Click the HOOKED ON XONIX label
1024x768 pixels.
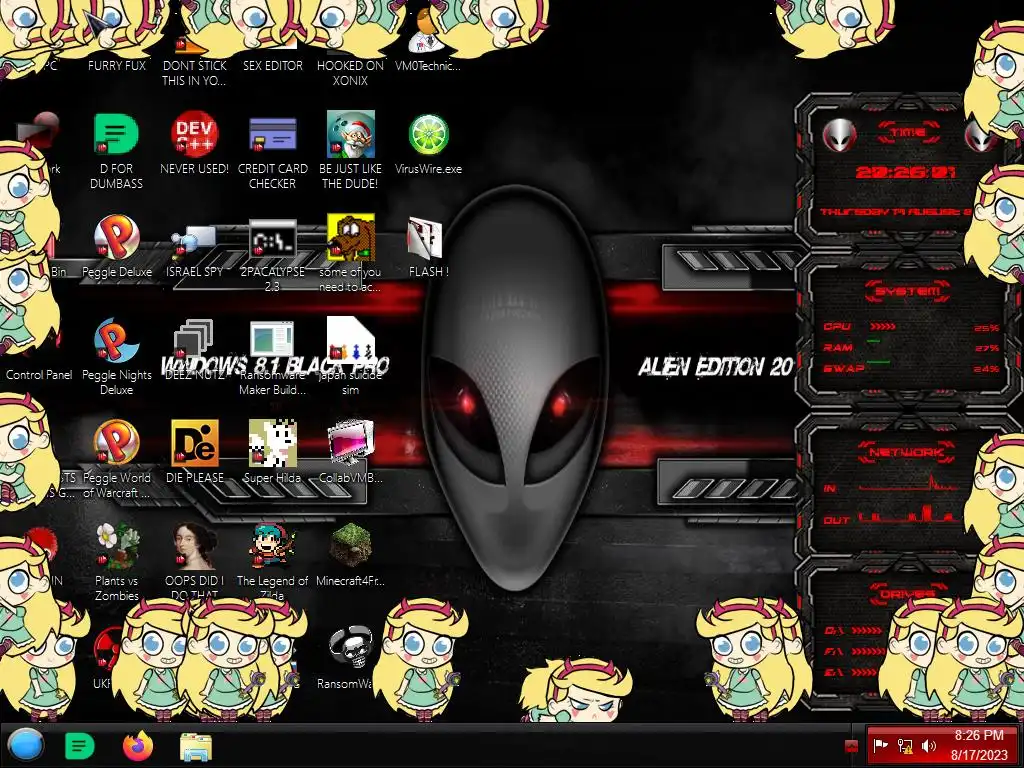point(351,73)
